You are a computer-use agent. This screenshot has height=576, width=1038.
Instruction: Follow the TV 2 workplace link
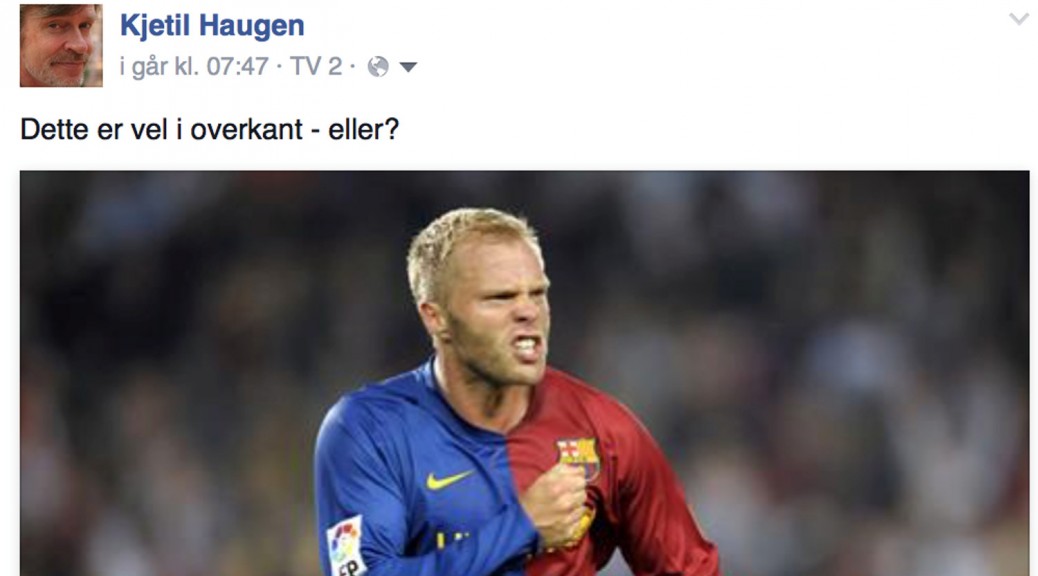pyautogui.click(x=316, y=67)
